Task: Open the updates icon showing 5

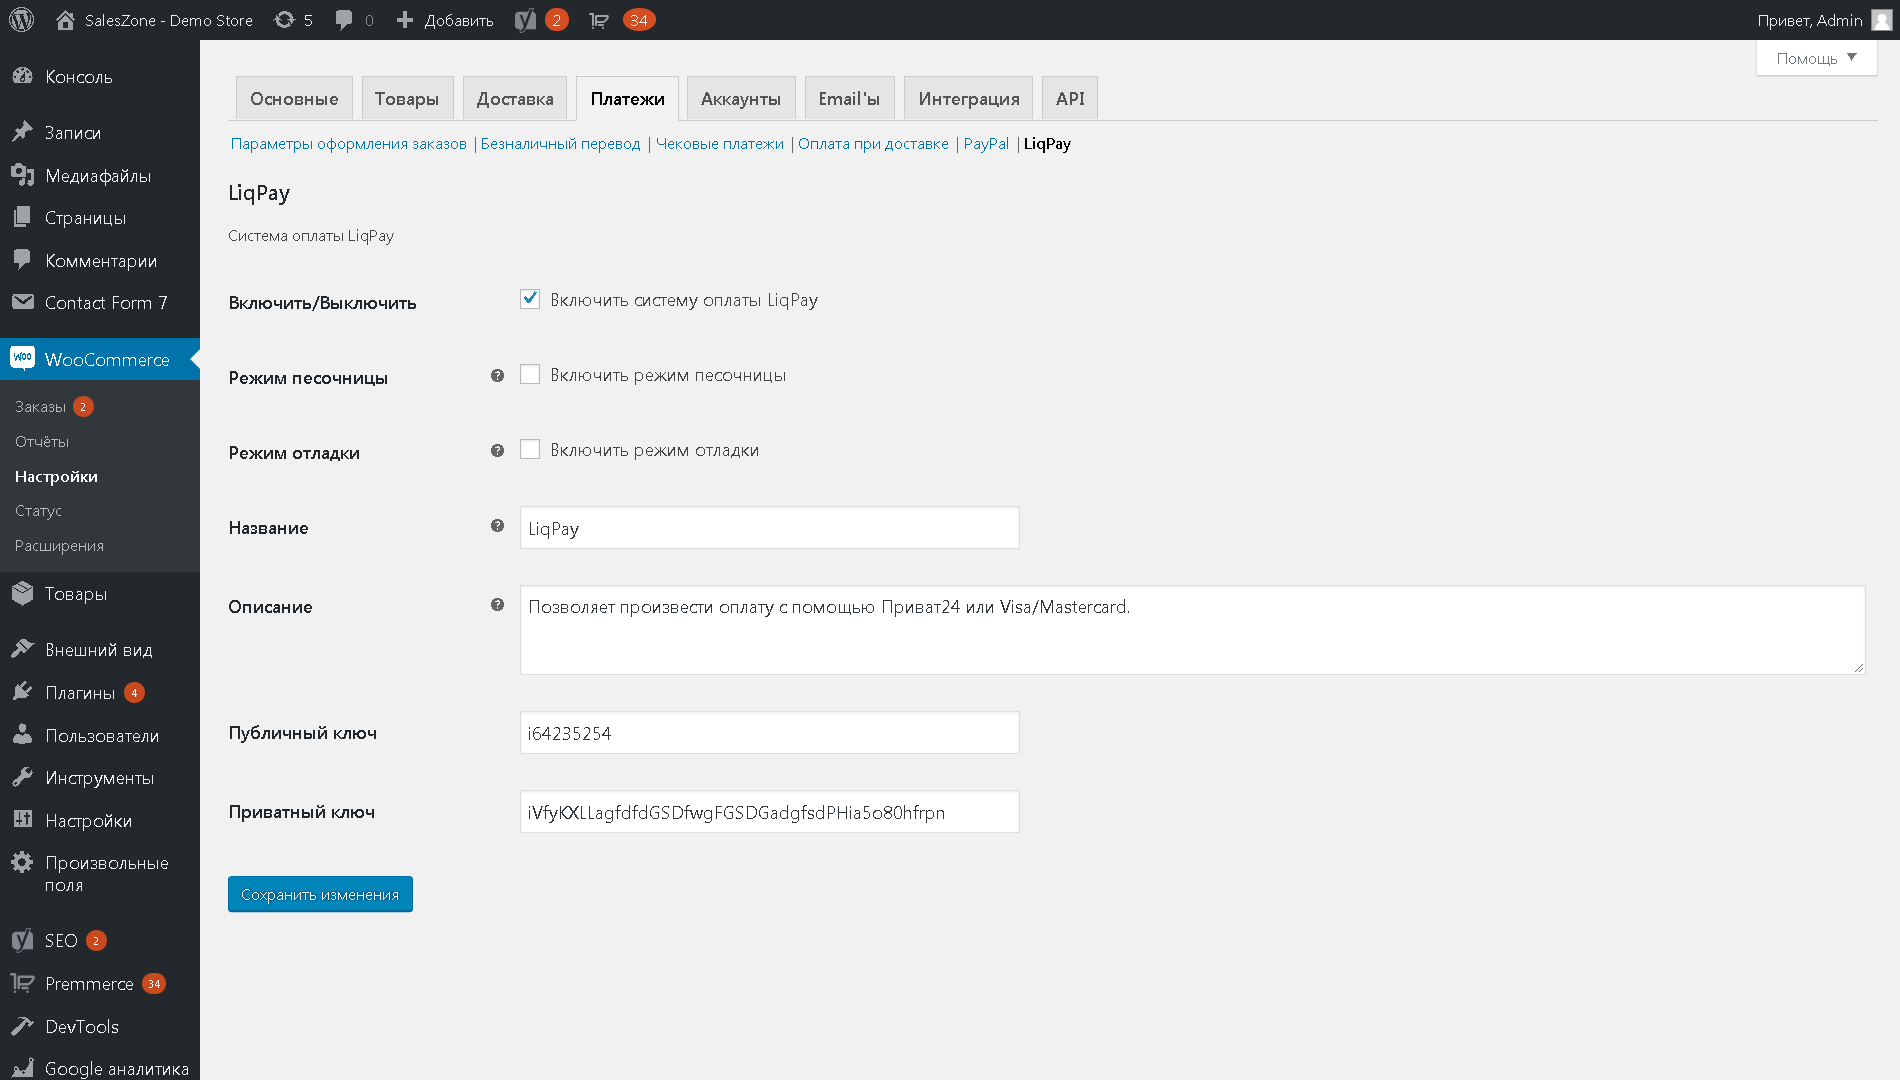Action: (284, 20)
